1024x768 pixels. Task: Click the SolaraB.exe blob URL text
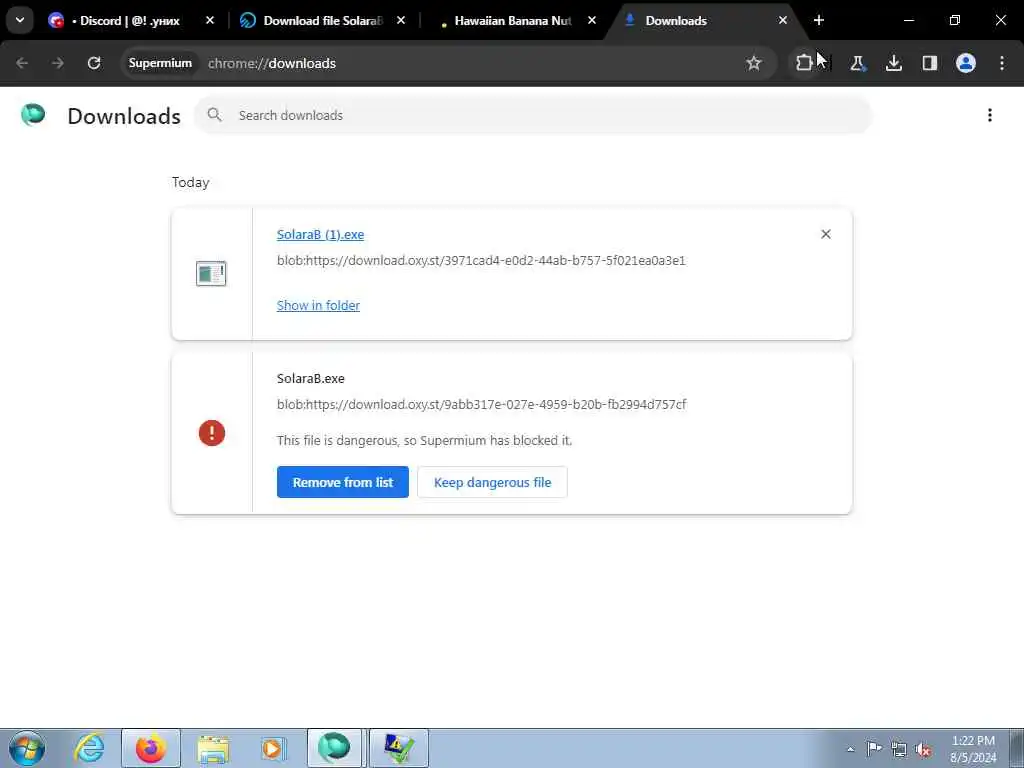(x=481, y=404)
